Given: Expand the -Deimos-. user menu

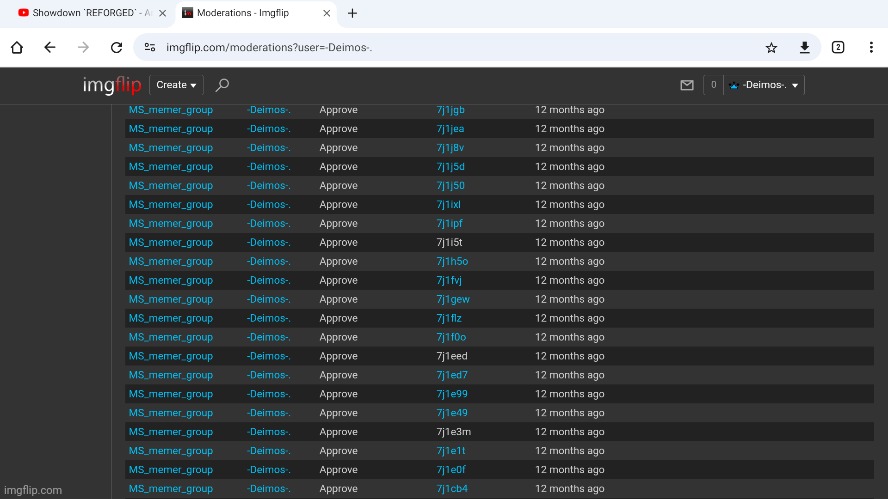Looking at the screenshot, I should point(764,85).
